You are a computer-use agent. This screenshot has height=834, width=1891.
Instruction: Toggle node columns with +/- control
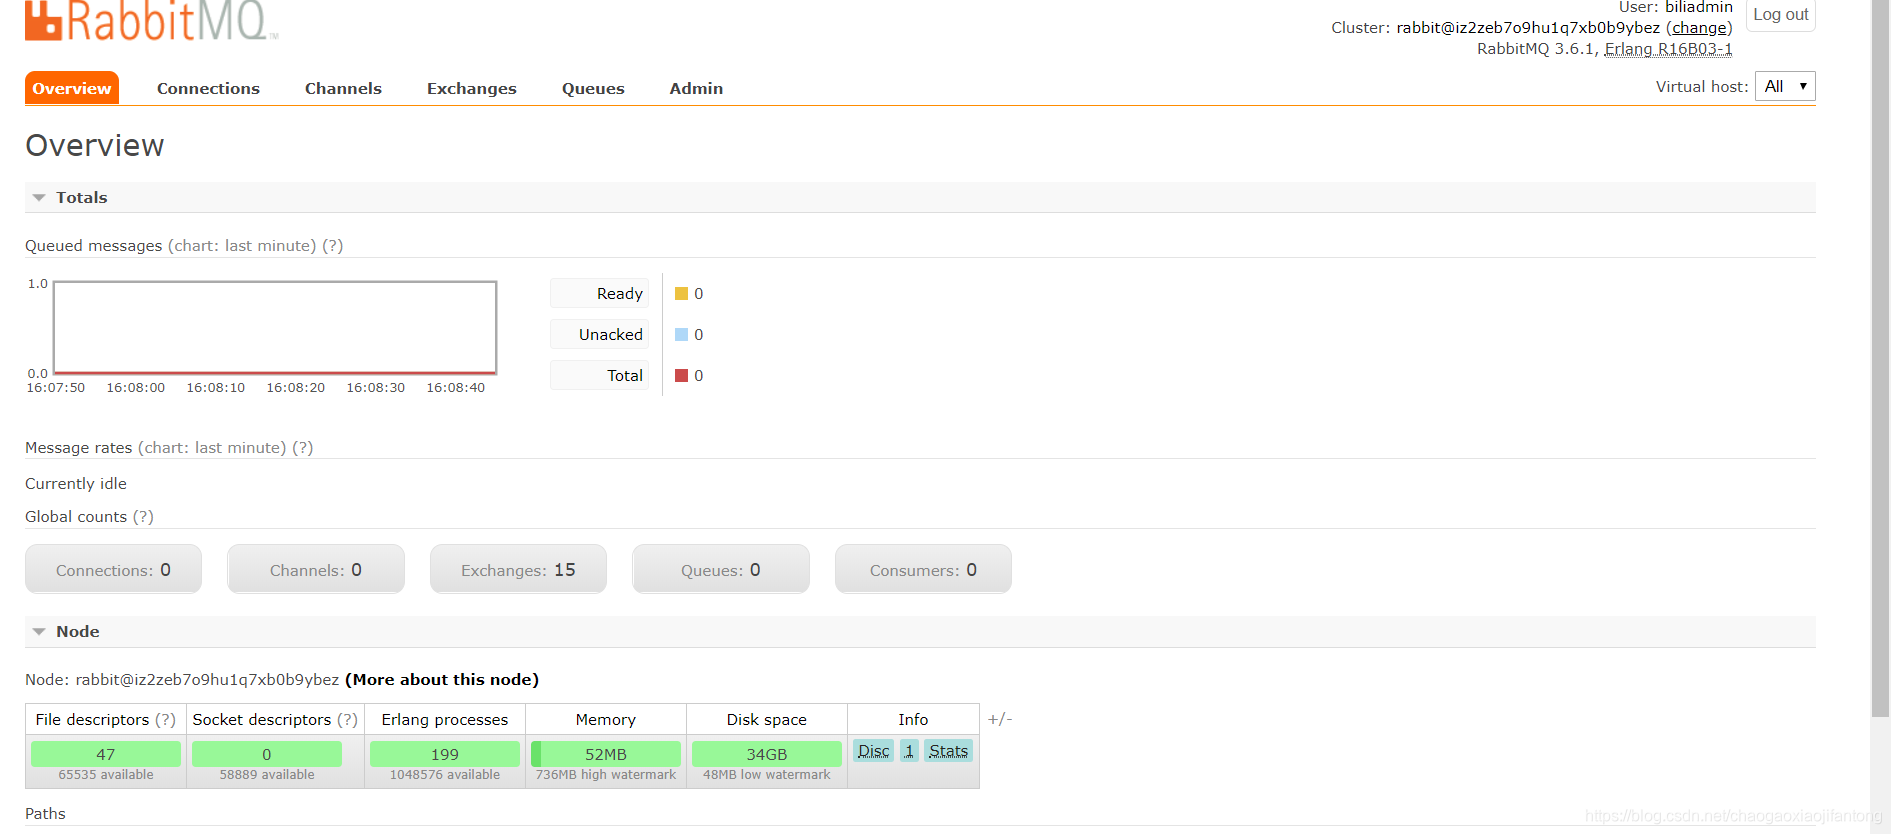[1000, 719]
